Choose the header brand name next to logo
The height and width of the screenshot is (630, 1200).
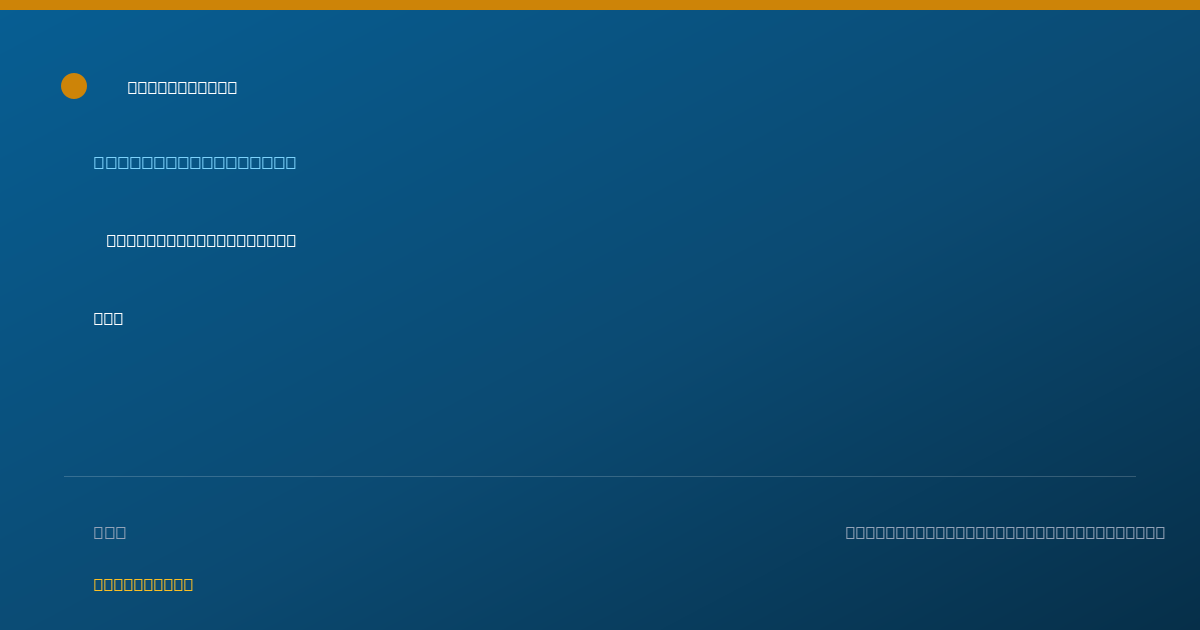pos(182,87)
